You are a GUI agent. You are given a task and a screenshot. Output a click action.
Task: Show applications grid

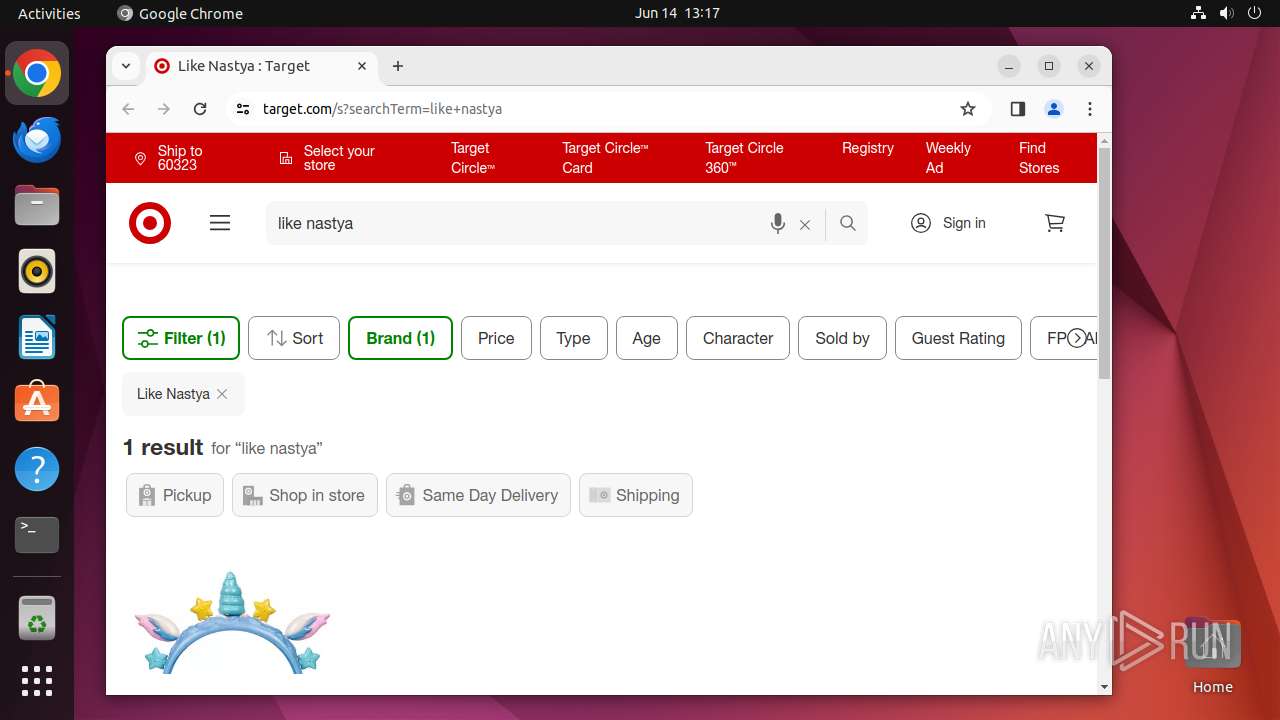point(37,681)
